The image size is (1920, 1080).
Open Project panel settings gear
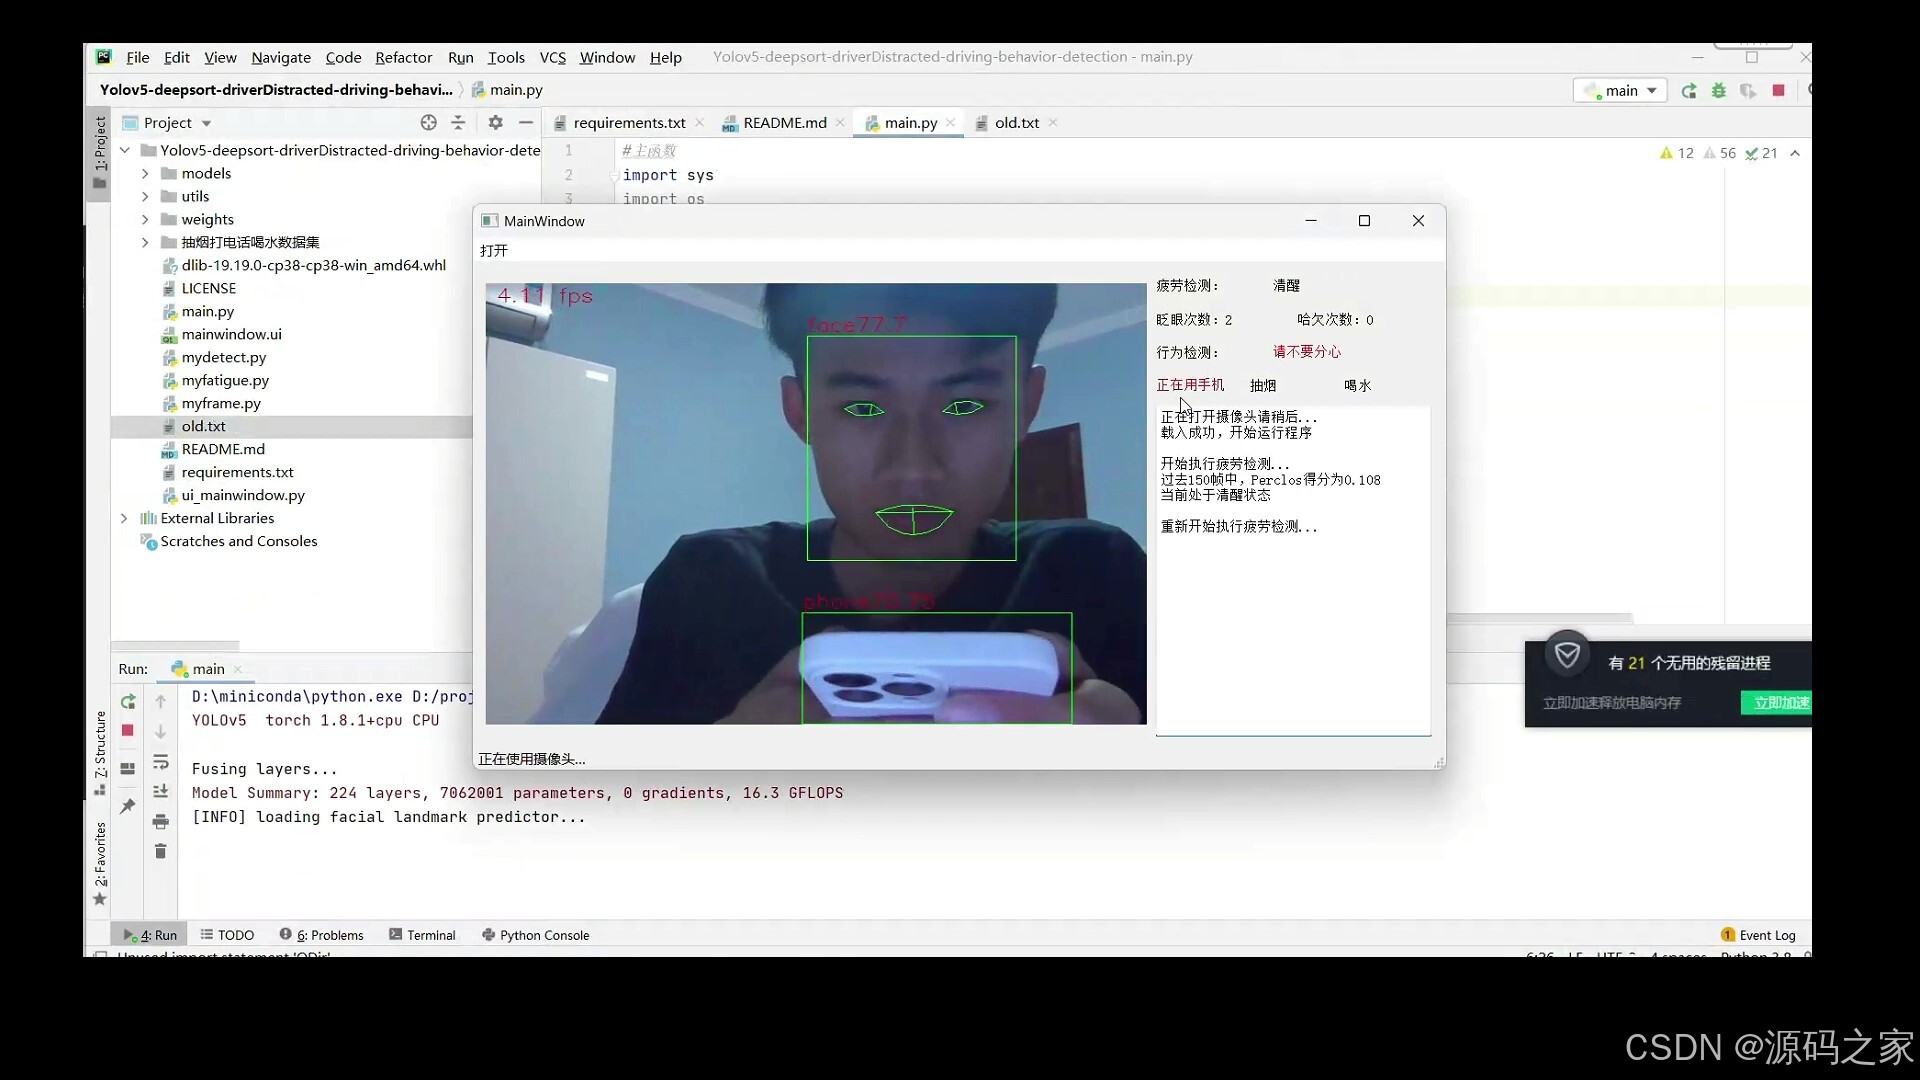[495, 122]
